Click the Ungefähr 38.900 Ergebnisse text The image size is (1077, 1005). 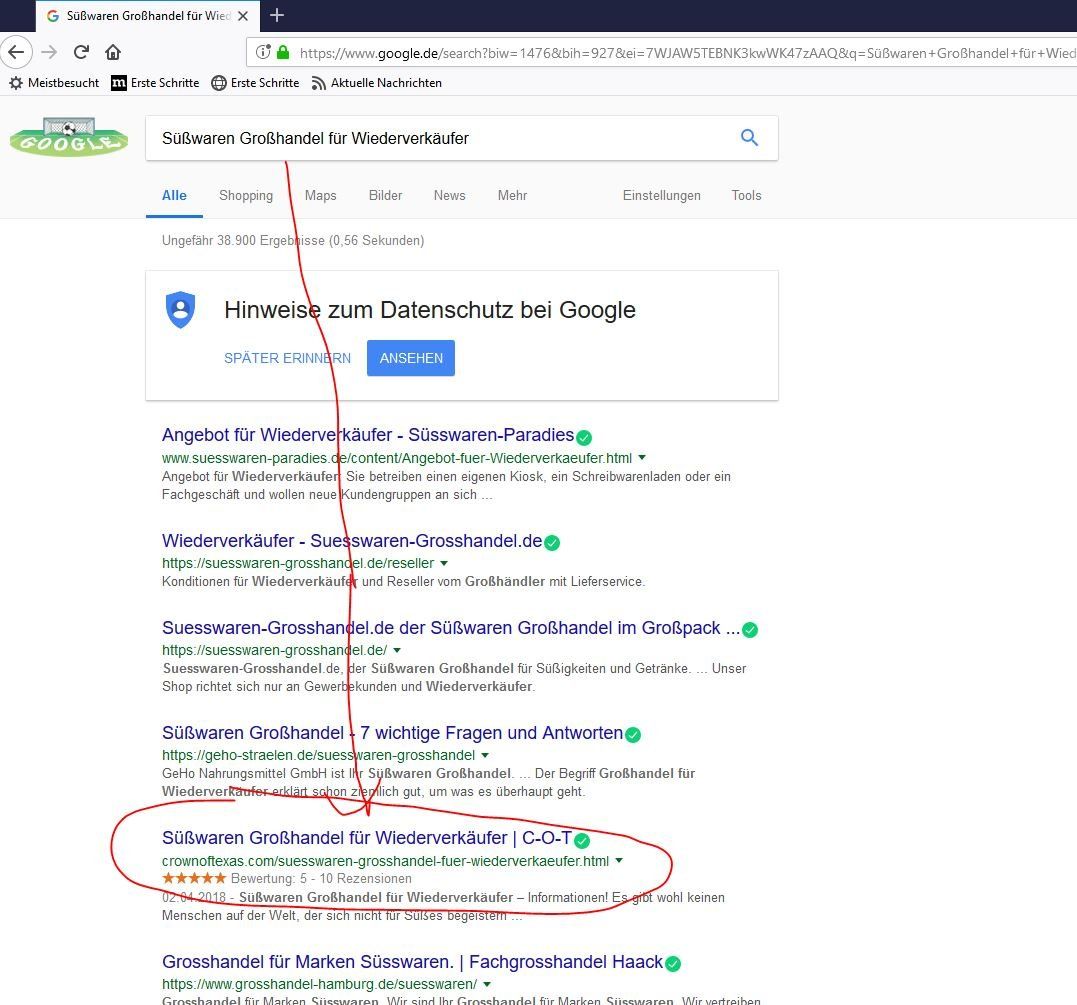coord(293,240)
